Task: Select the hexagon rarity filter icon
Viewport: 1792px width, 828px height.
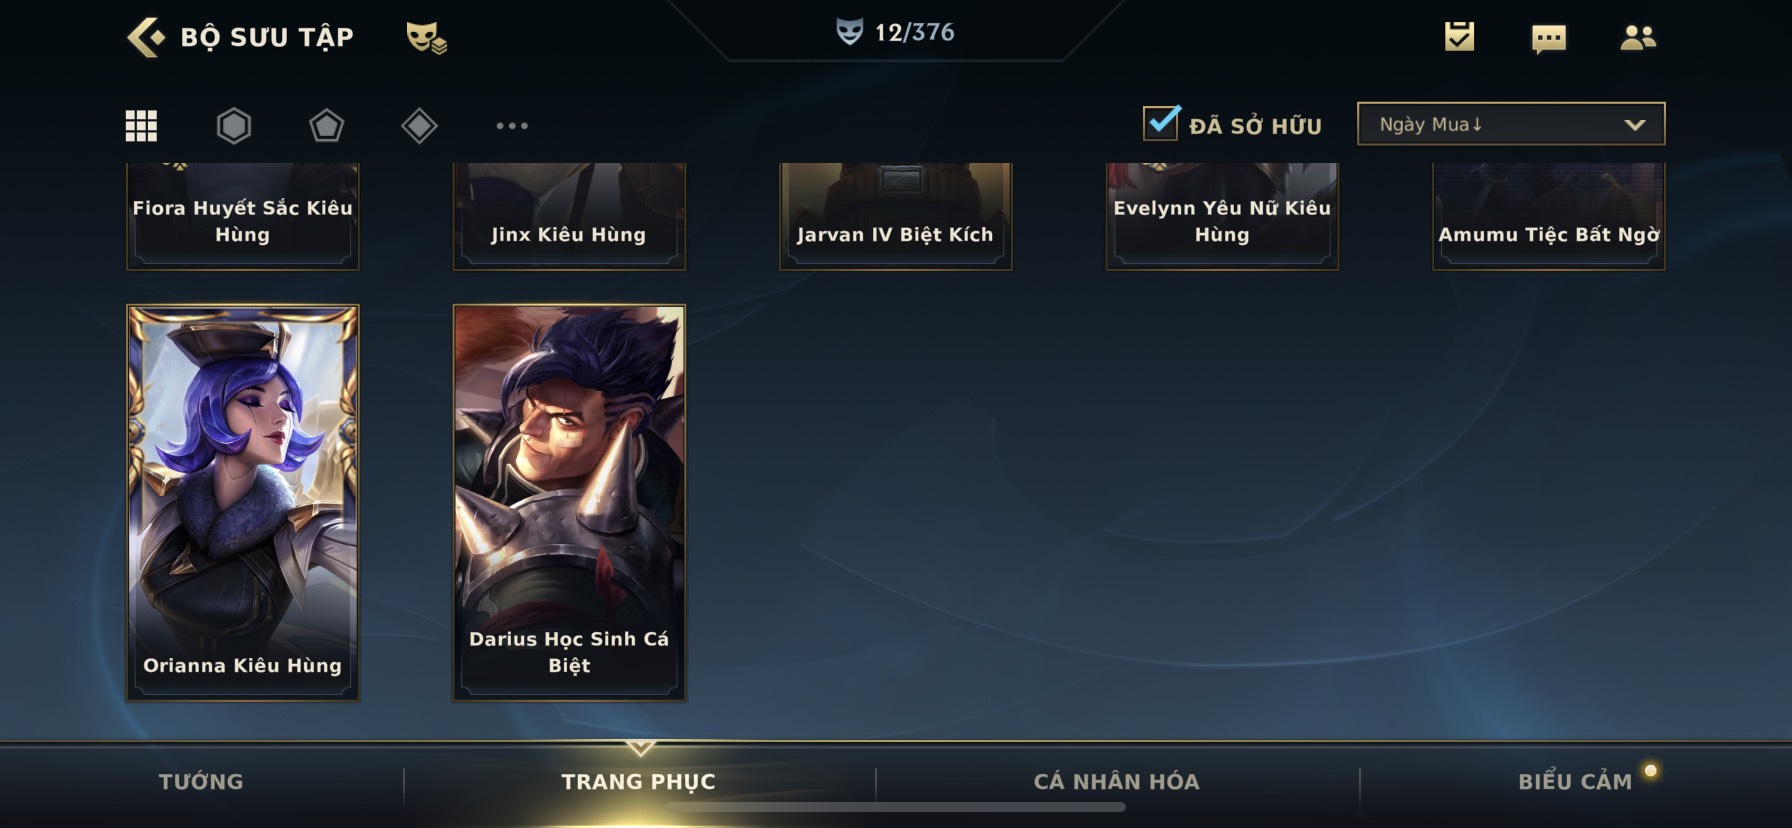Action: [x=234, y=126]
